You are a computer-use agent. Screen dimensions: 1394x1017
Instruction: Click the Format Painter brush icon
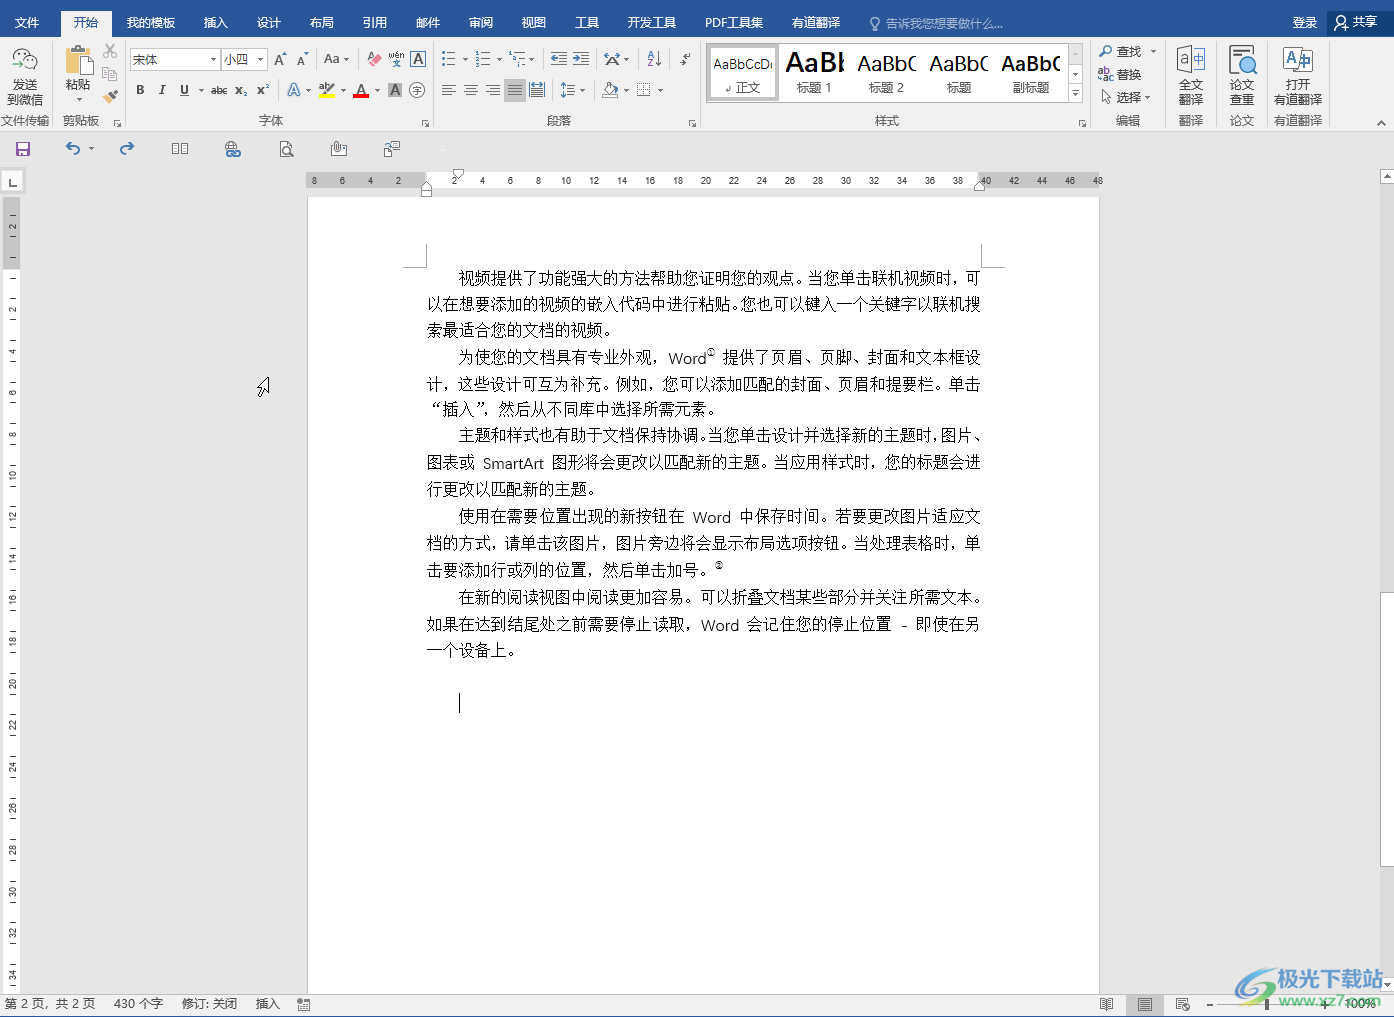(110, 96)
